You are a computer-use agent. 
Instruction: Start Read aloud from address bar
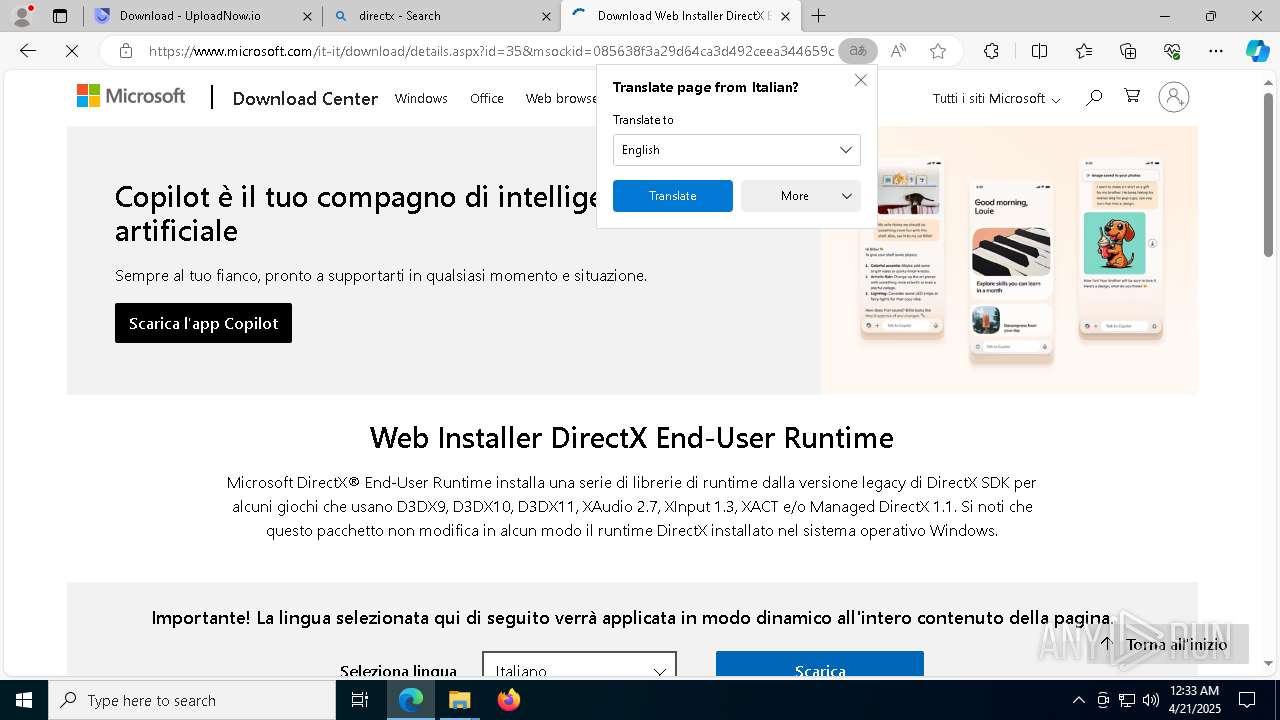click(x=898, y=51)
